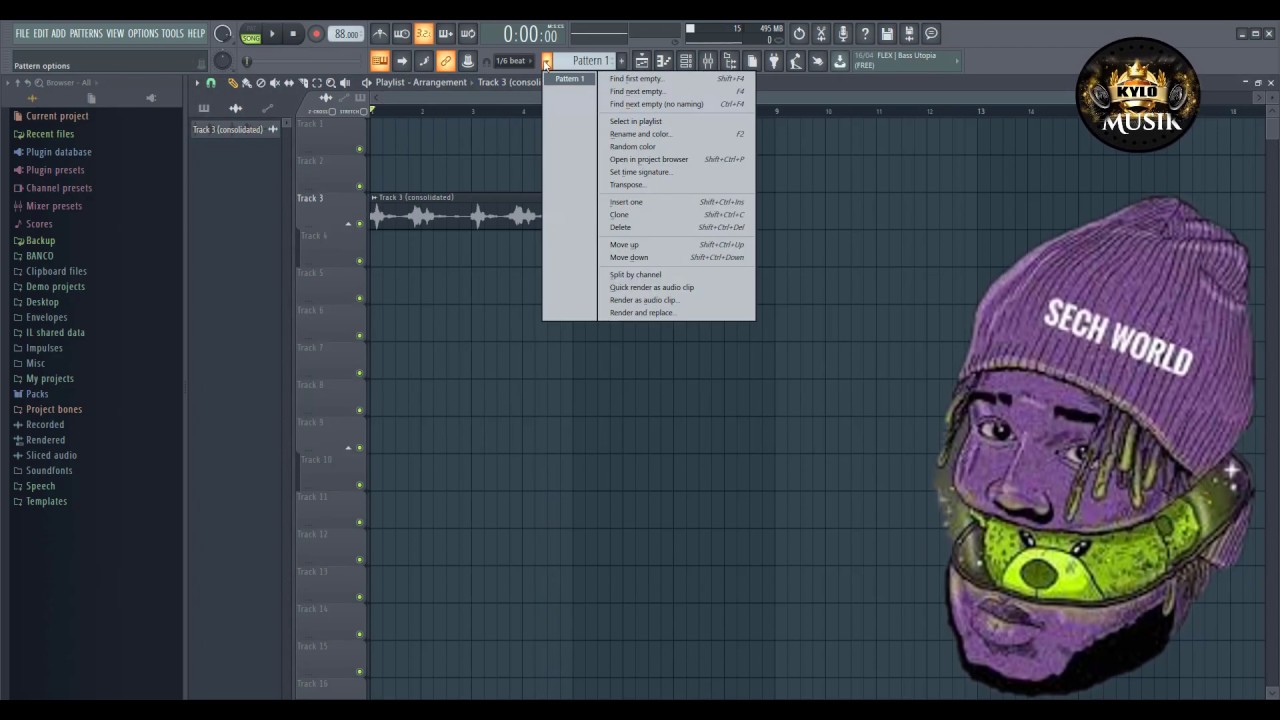Open undo history icon
Viewport: 1280px width, 720px height.
799,34
